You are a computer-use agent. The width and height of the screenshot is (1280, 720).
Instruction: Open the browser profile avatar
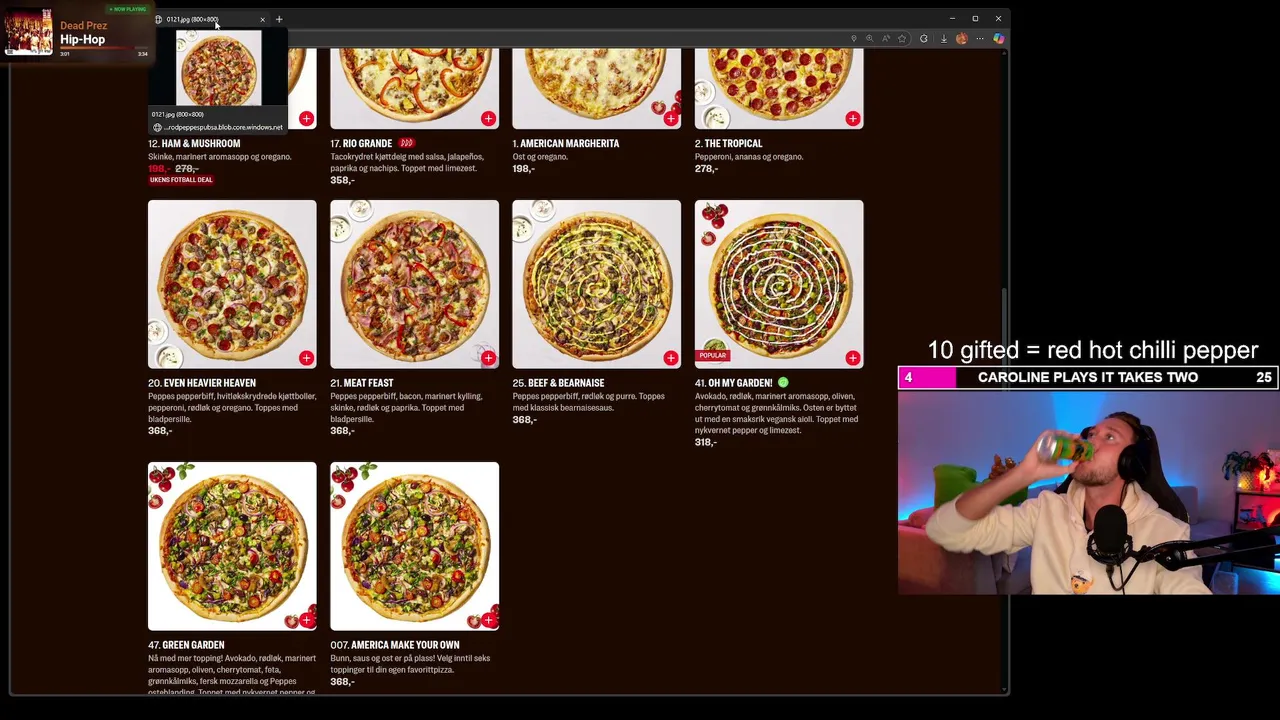[x=962, y=39]
